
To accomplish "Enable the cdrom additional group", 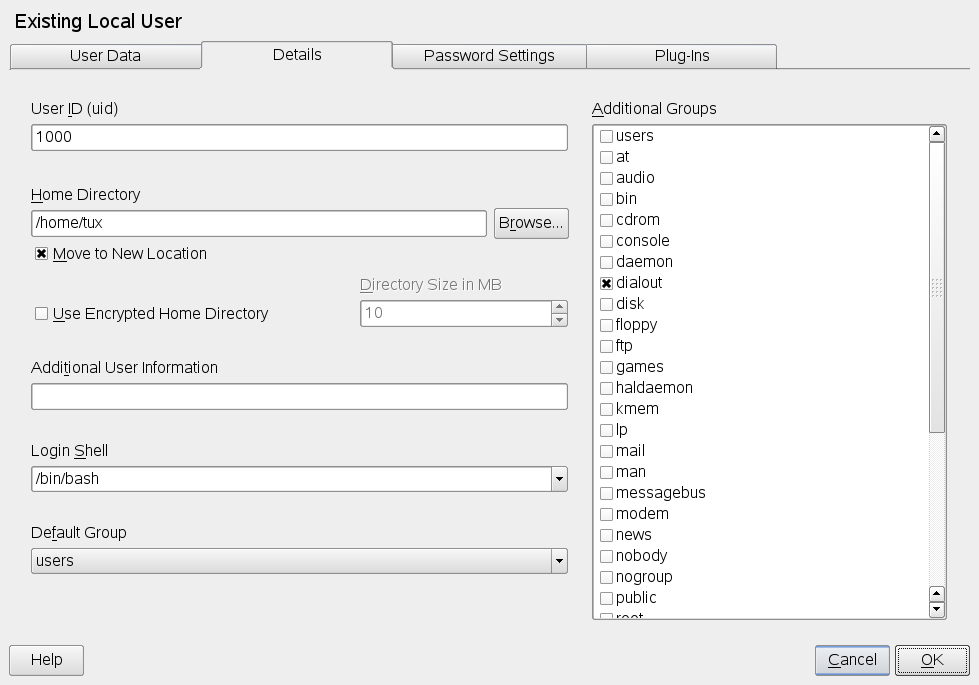I will tap(606, 220).
